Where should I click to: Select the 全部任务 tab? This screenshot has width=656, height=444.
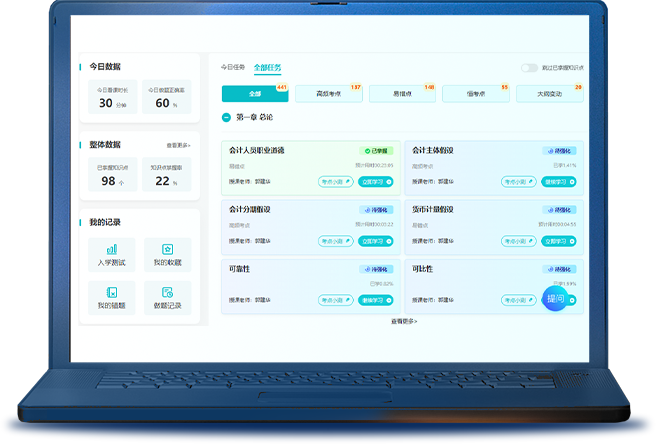(x=267, y=68)
